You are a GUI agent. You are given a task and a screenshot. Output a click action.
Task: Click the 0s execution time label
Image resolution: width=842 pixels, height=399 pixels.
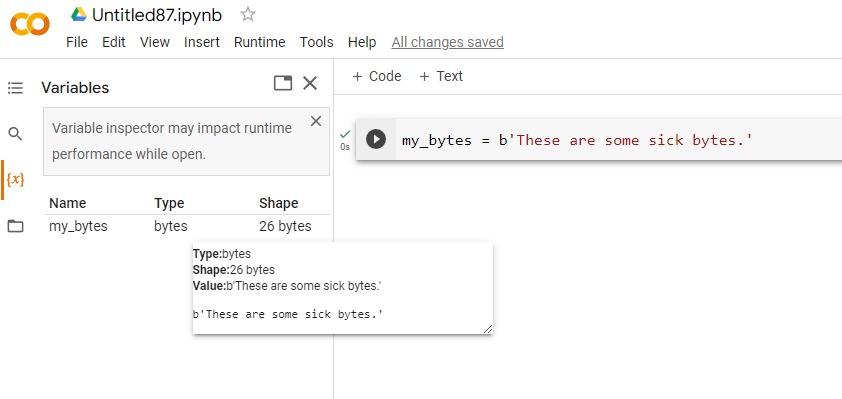coord(345,147)
